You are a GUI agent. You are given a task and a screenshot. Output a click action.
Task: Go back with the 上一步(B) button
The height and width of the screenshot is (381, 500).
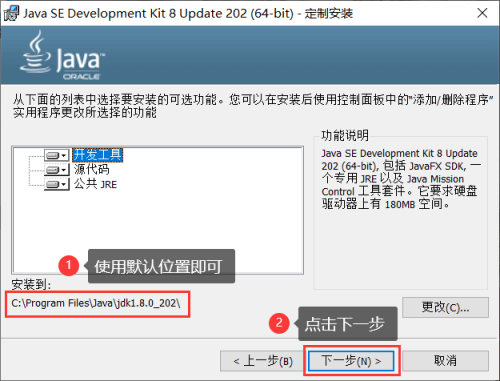pos(263,361)
